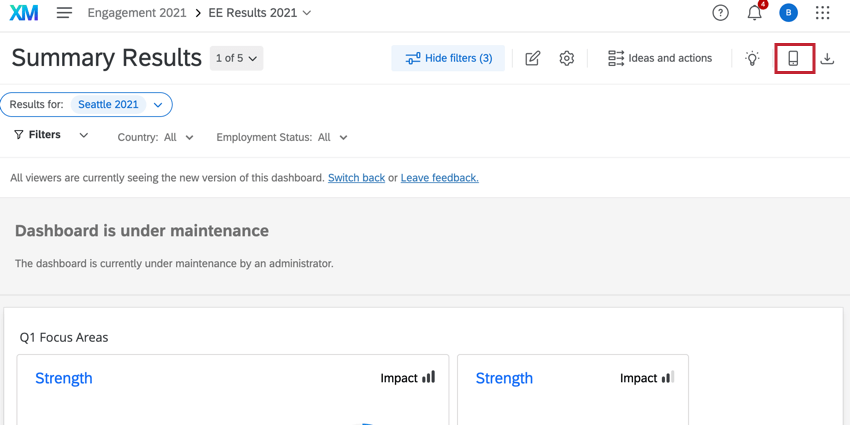Click the edit dashboard pencil icon
850x425 pixels.
(x=533, y=58)
